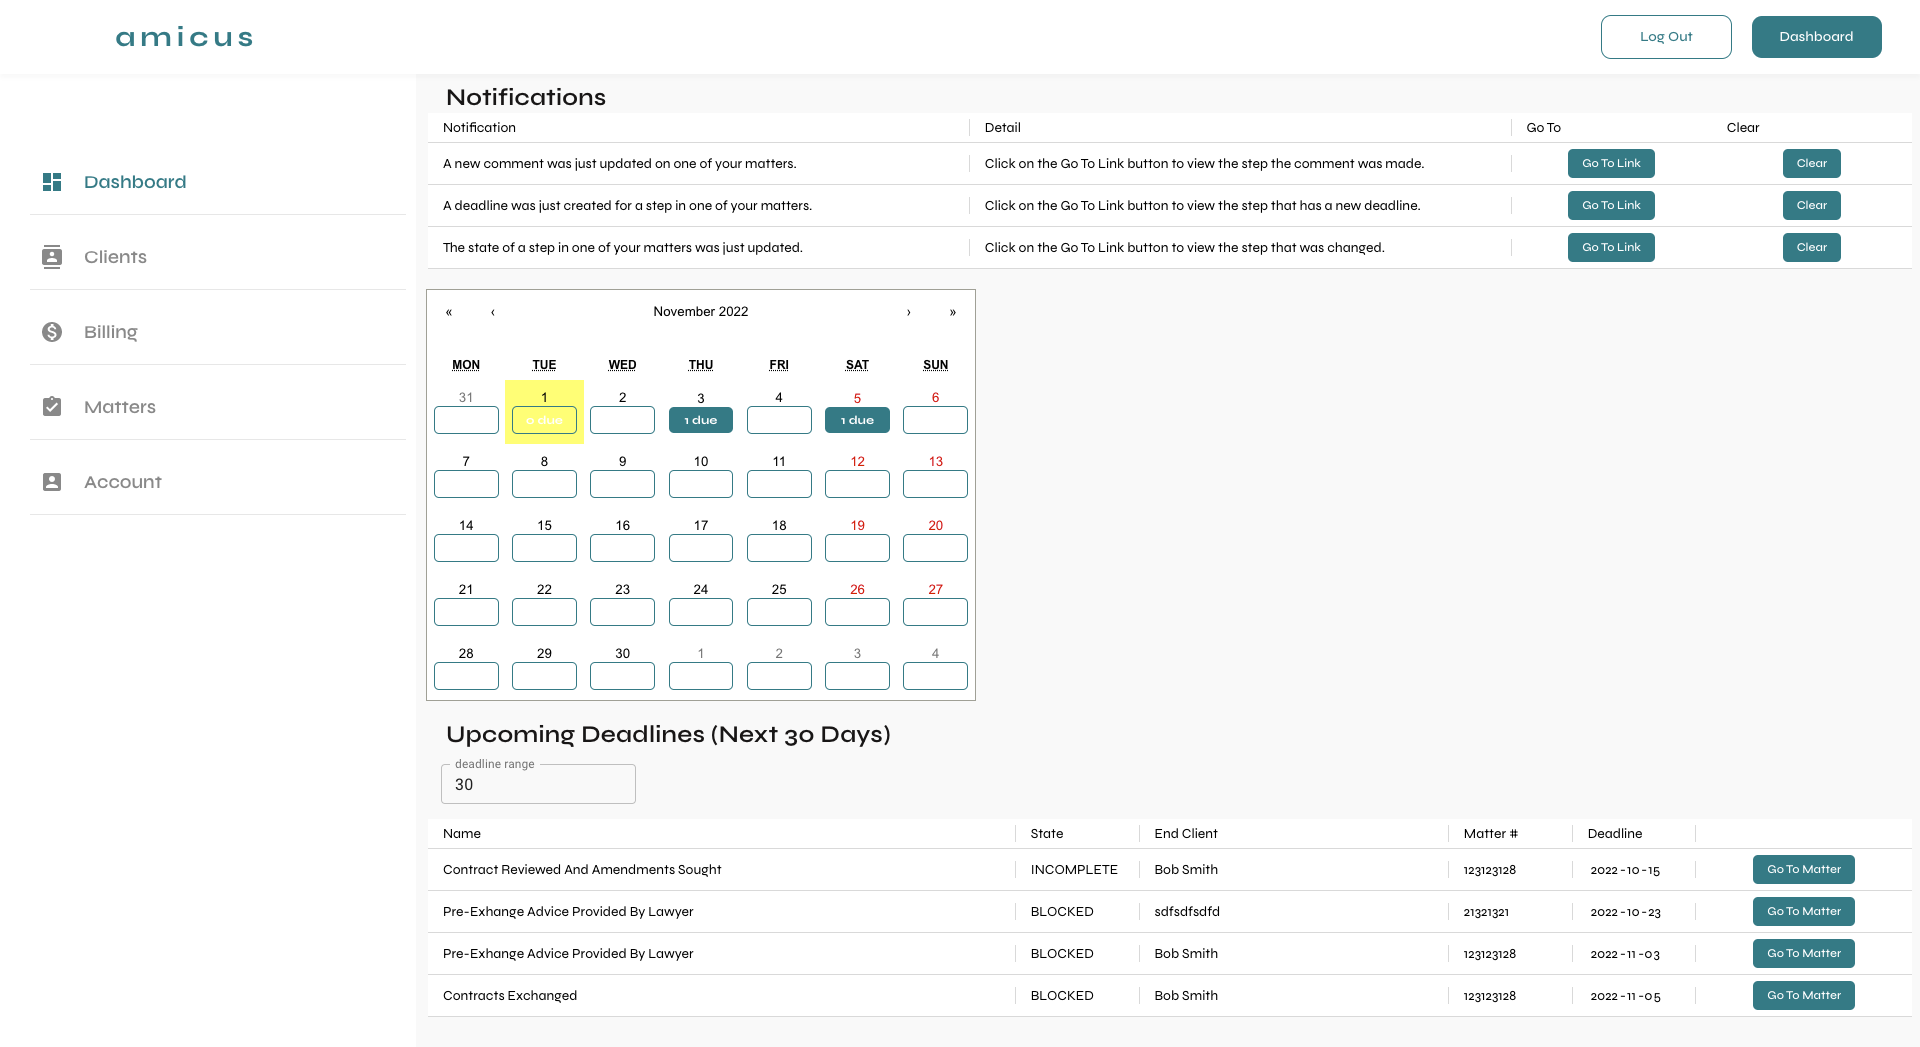1920x1047 pixels.
Task: Jump to previous year using the double-left arrow
Action: (449, 311)
